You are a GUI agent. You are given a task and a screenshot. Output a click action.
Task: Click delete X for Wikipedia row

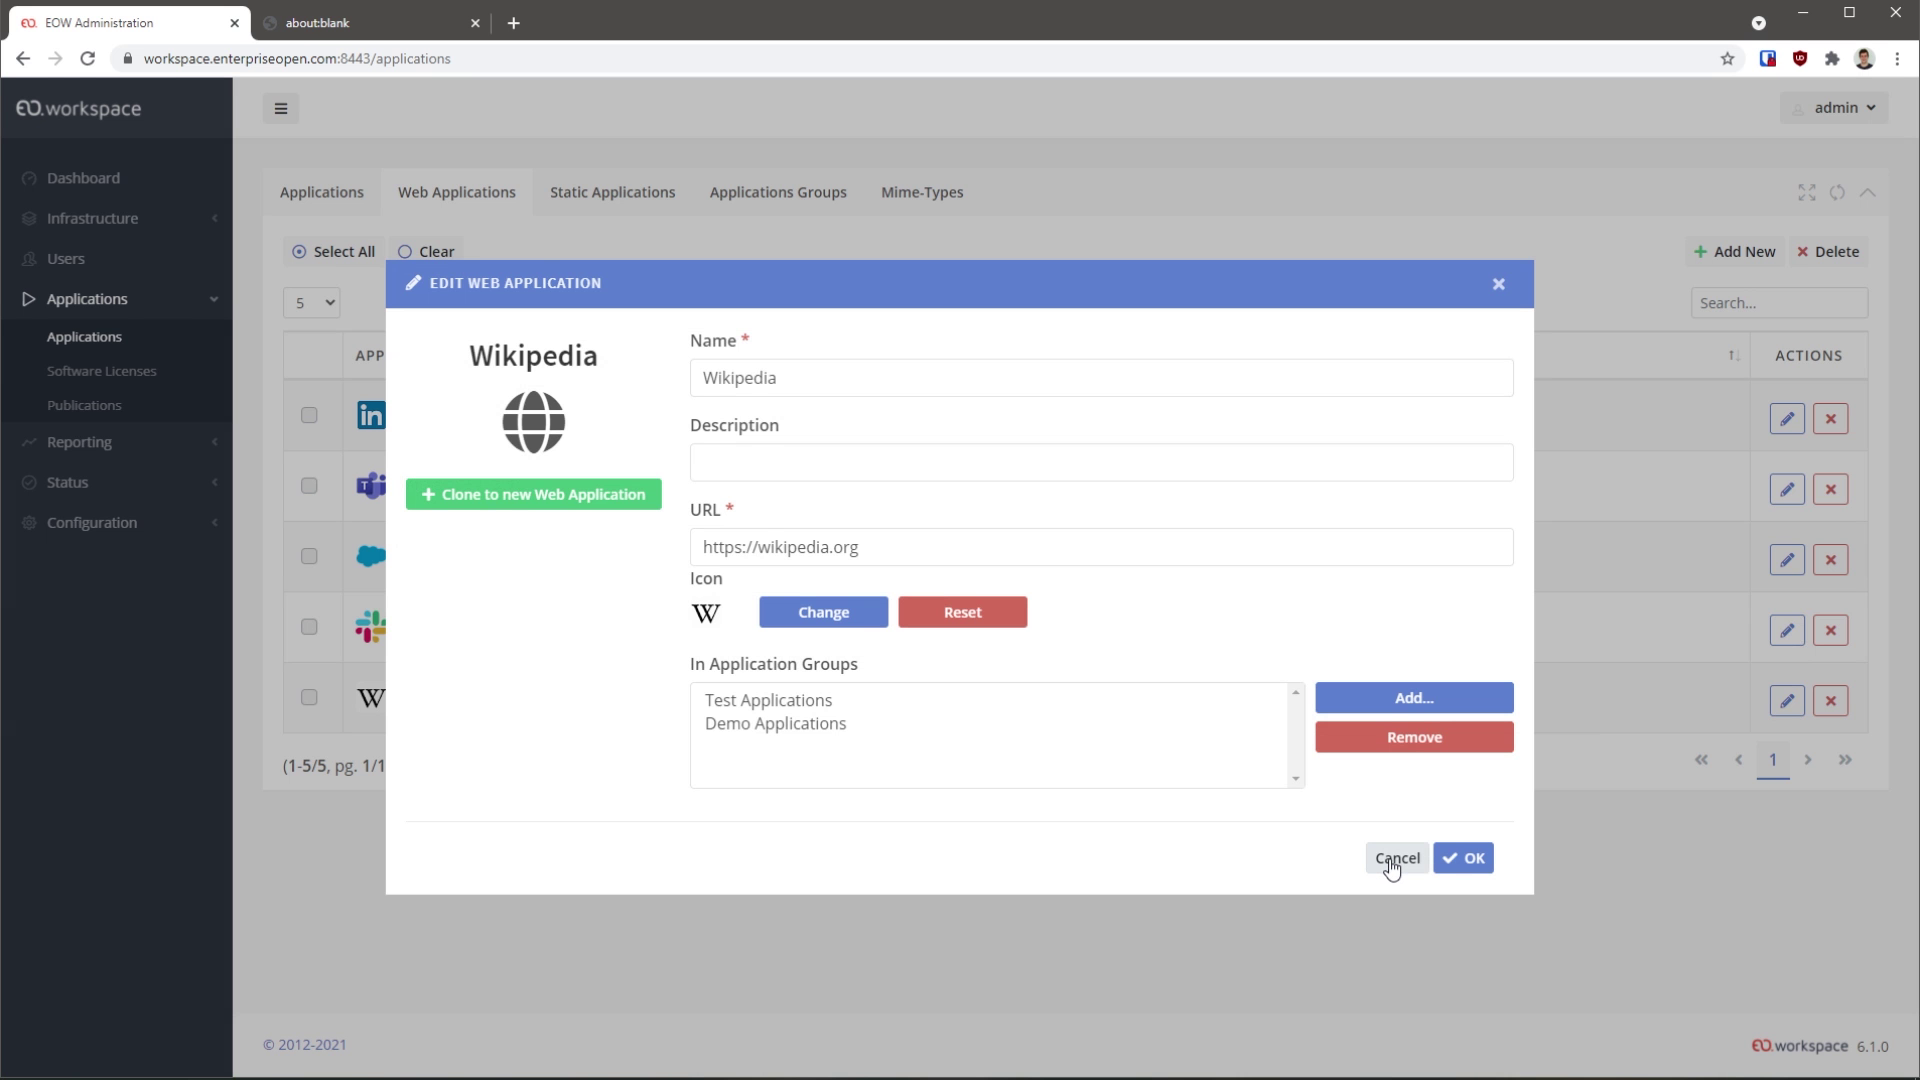point(1831,701)
